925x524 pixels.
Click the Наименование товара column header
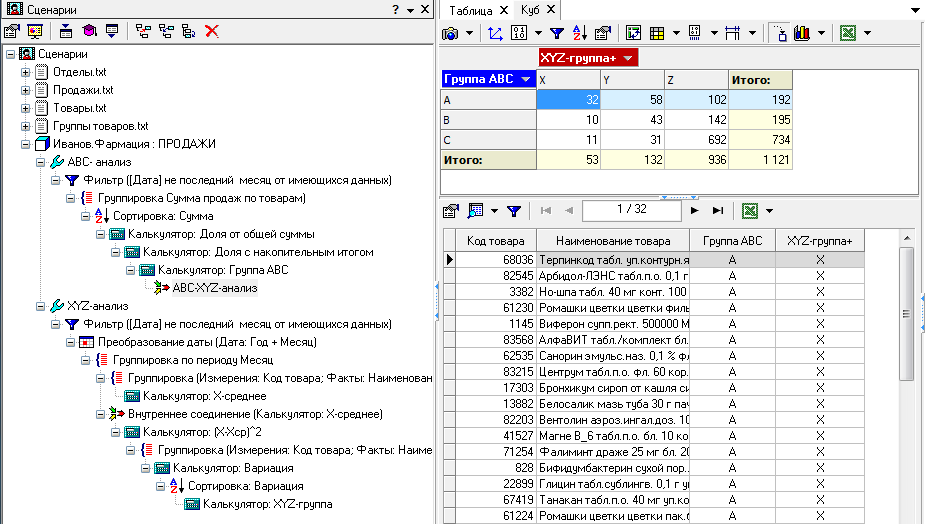tap(613, 241)
